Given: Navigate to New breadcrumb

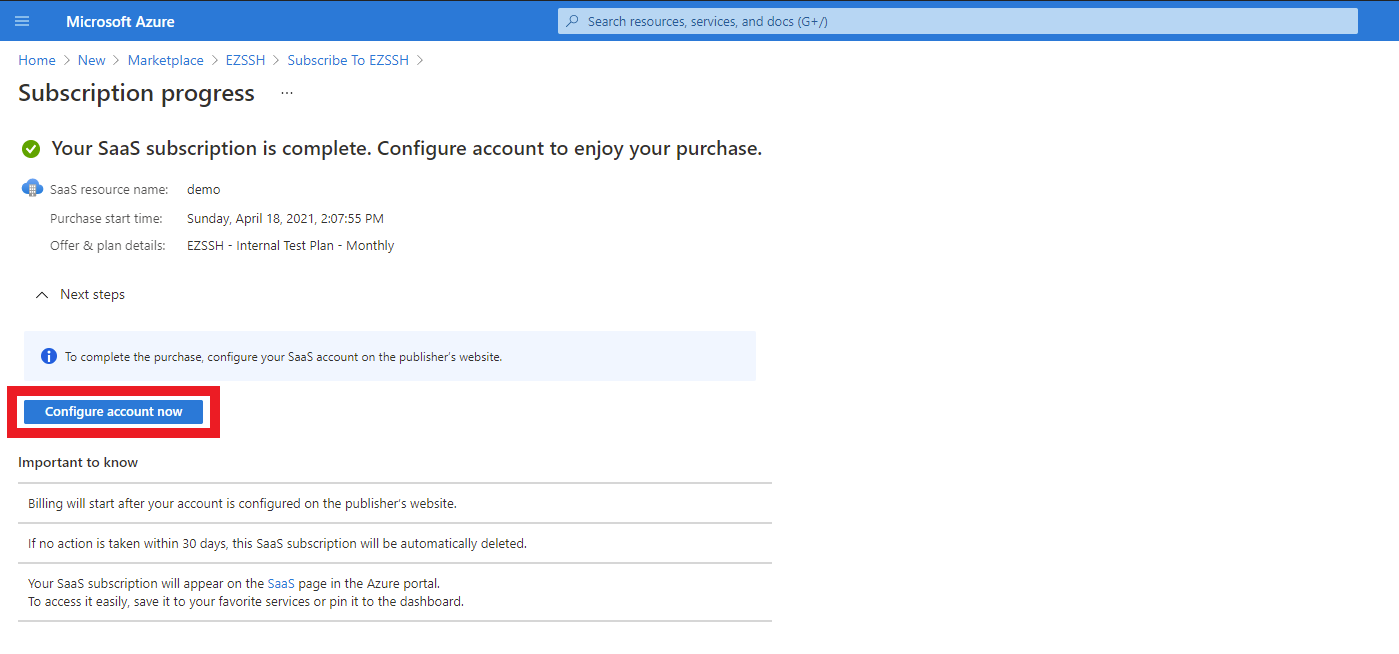Looking at the screenshot, I should [x=91, y=60].
